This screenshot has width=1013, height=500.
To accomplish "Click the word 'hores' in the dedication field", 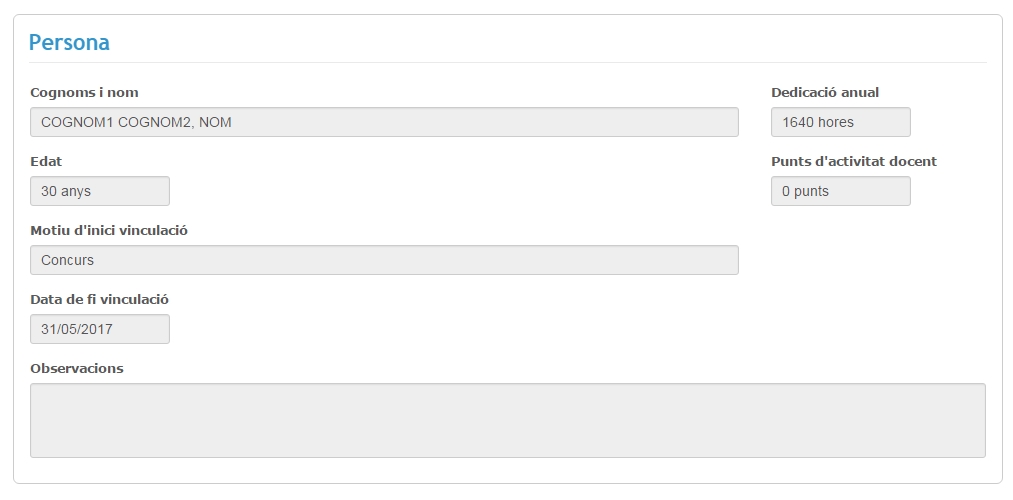I will 836,122.
